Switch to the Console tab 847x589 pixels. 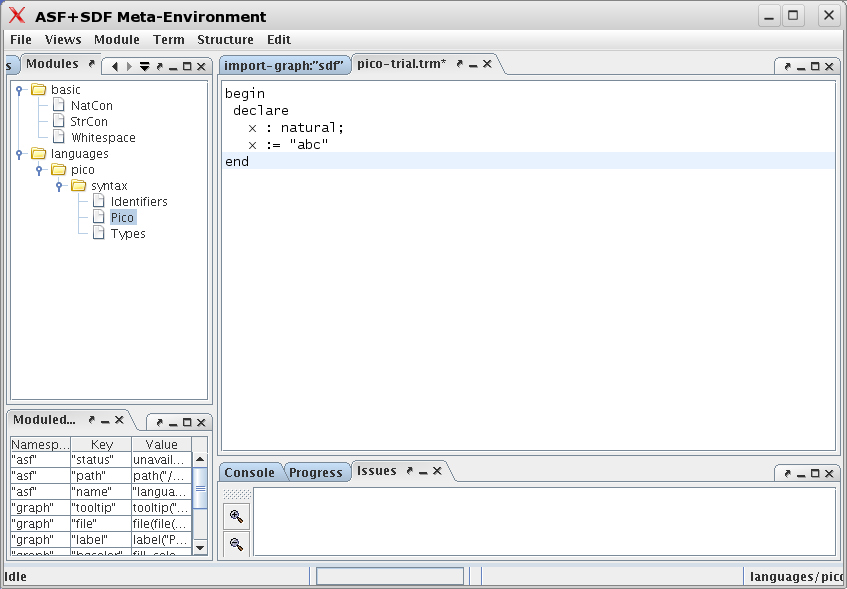pos(249,472)
